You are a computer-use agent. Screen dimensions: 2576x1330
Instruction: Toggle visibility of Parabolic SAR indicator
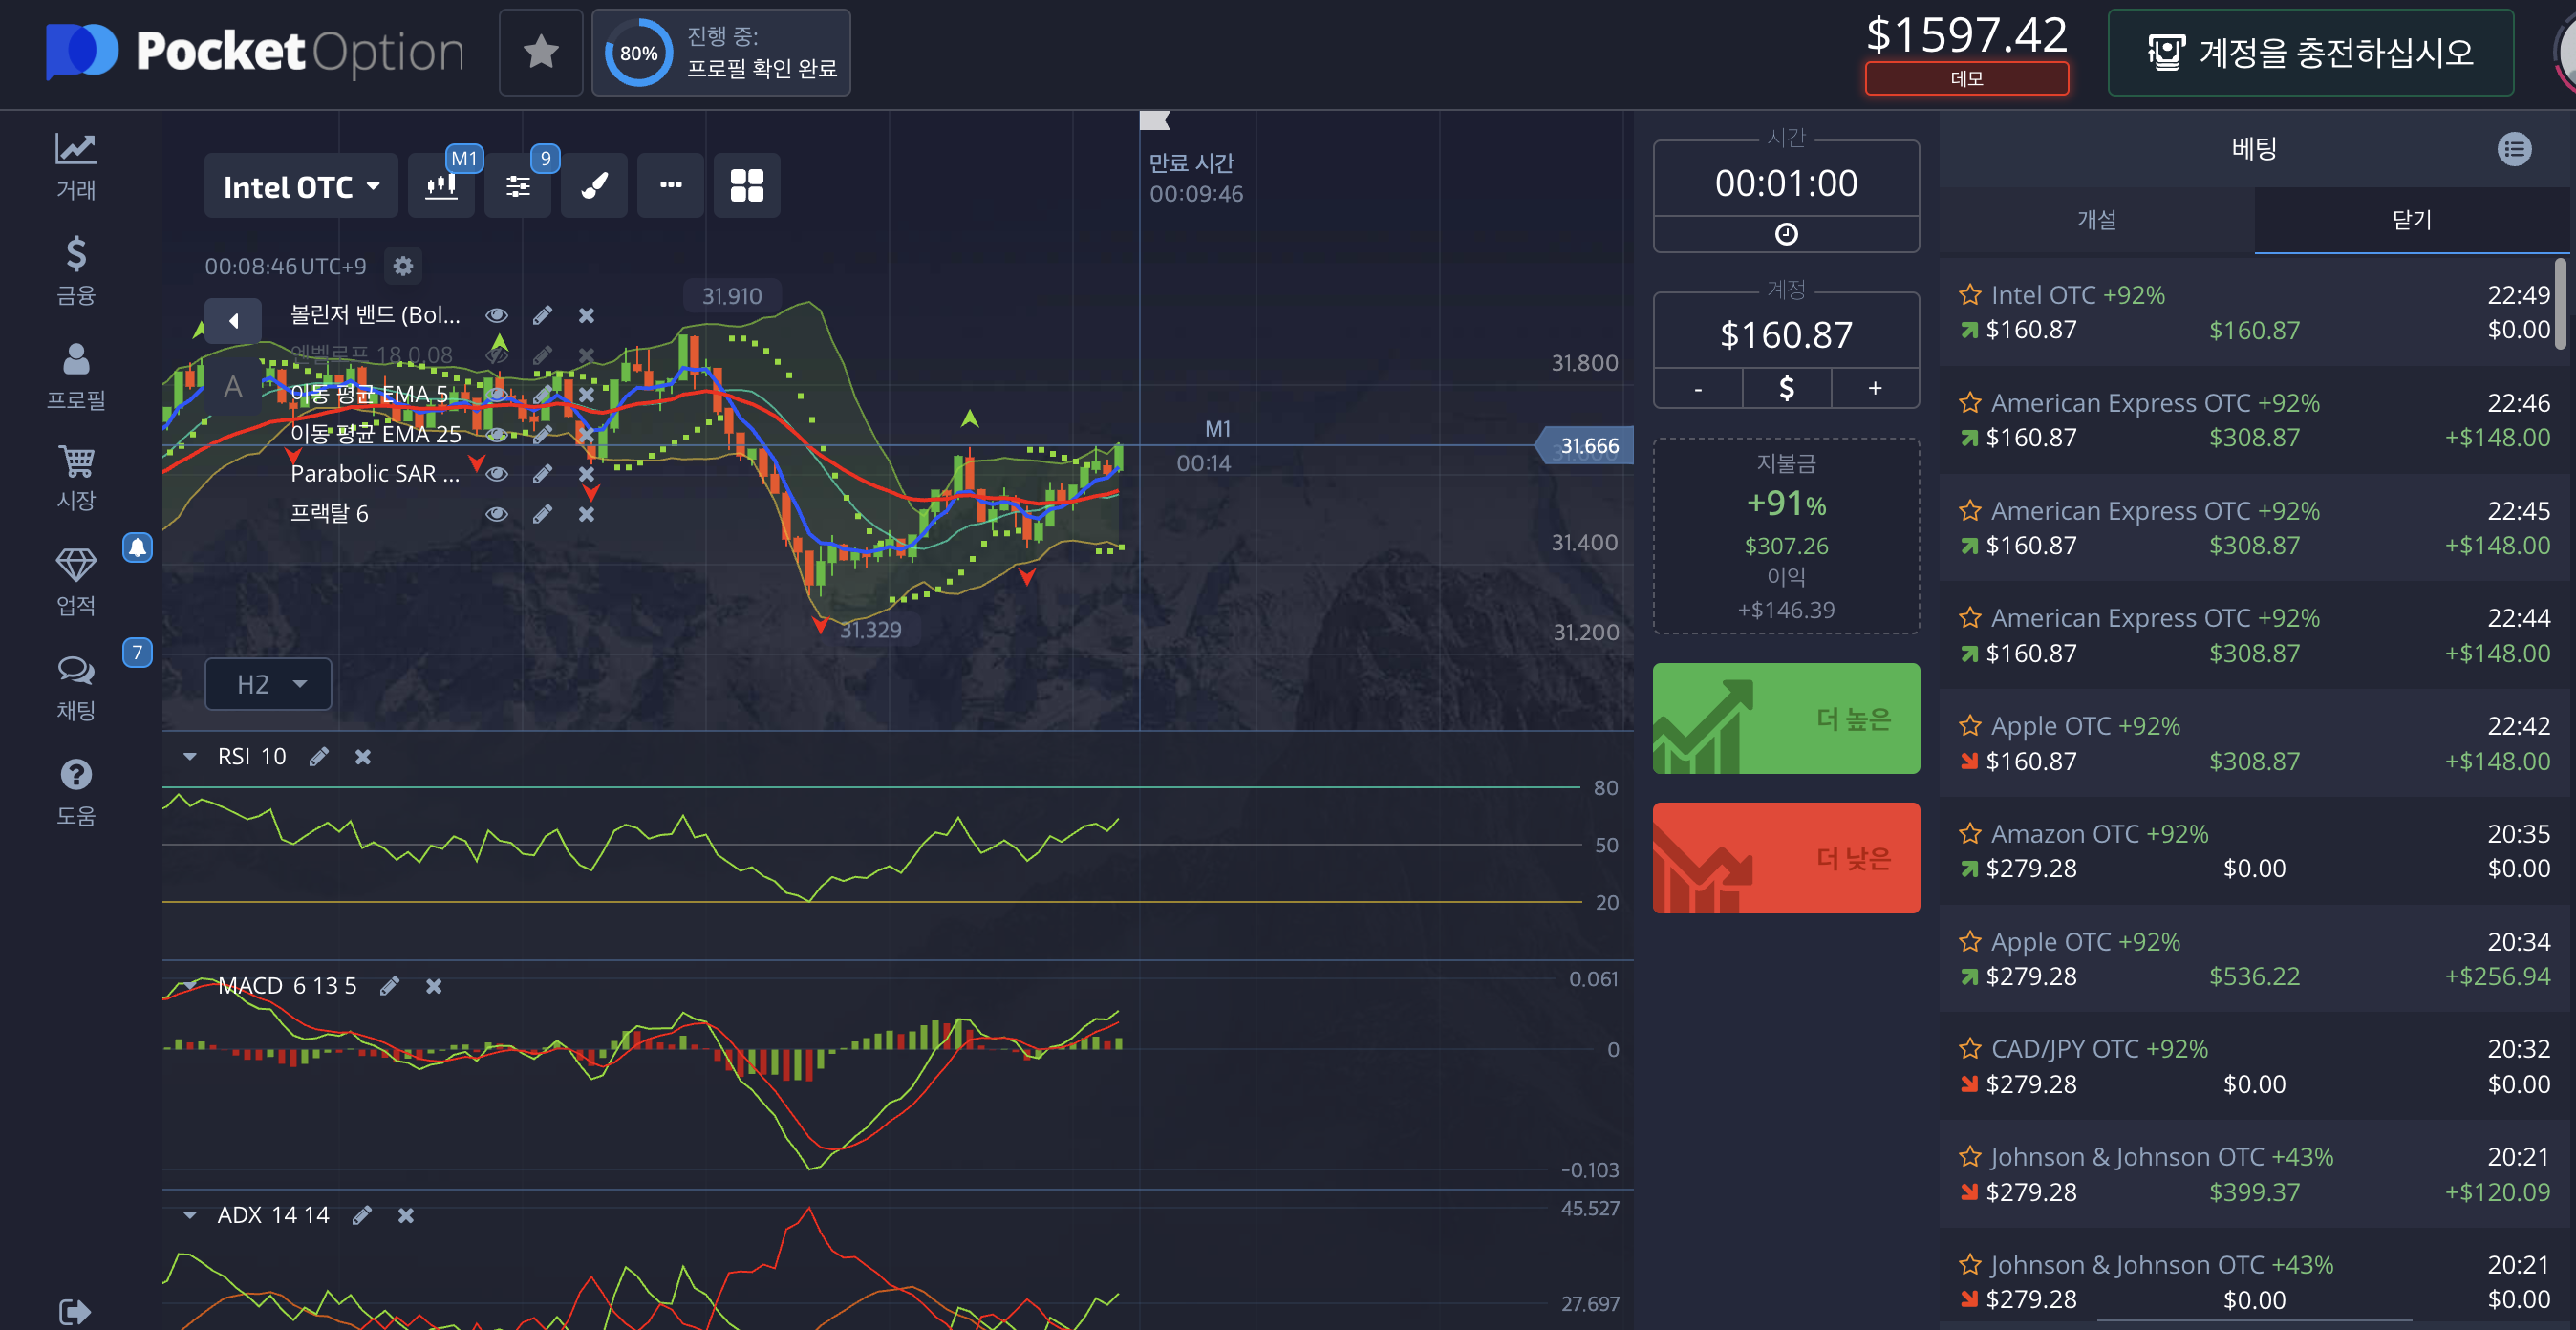click(x=497, y=474)
